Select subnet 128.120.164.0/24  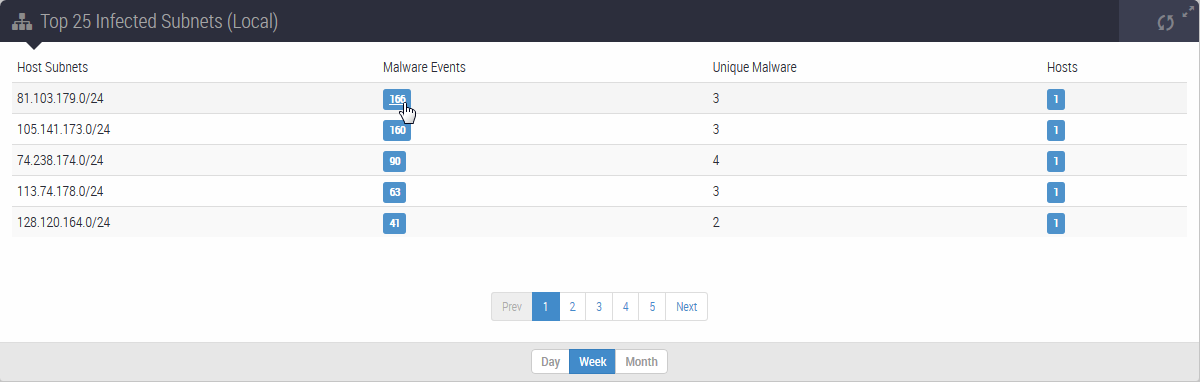coord(64,223)
